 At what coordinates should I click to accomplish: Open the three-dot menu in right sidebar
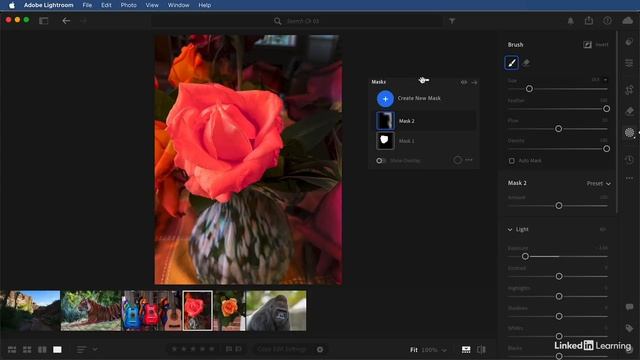[629, 178]
